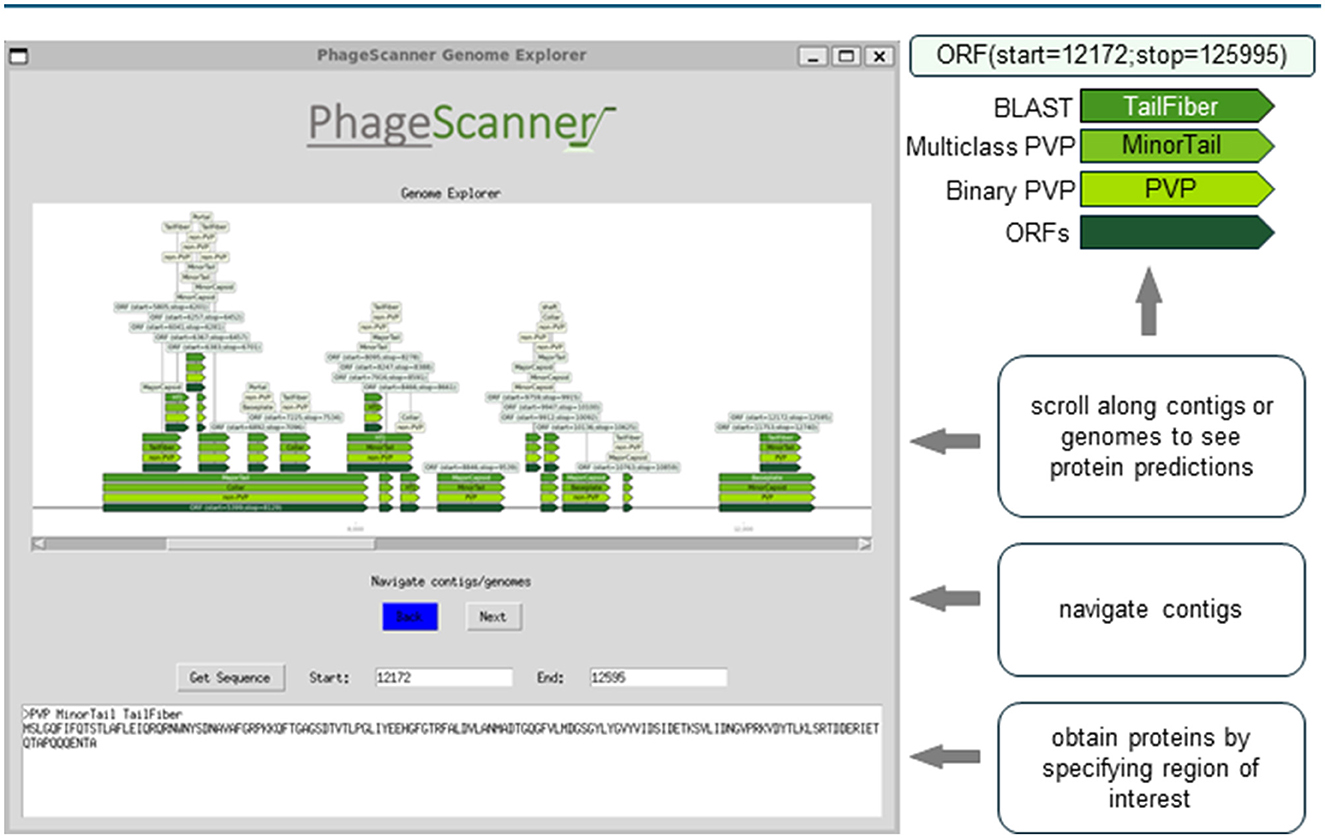Open the window menu icon in title bar
The height and width of the screenshot is (838, 1325).
click(x=18, y=56)
